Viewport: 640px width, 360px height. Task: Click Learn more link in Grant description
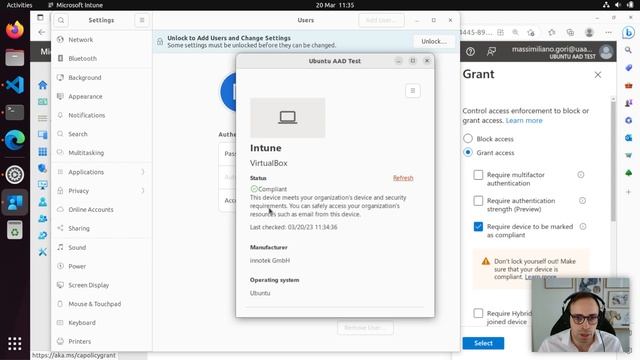click(x=524, y=120)
